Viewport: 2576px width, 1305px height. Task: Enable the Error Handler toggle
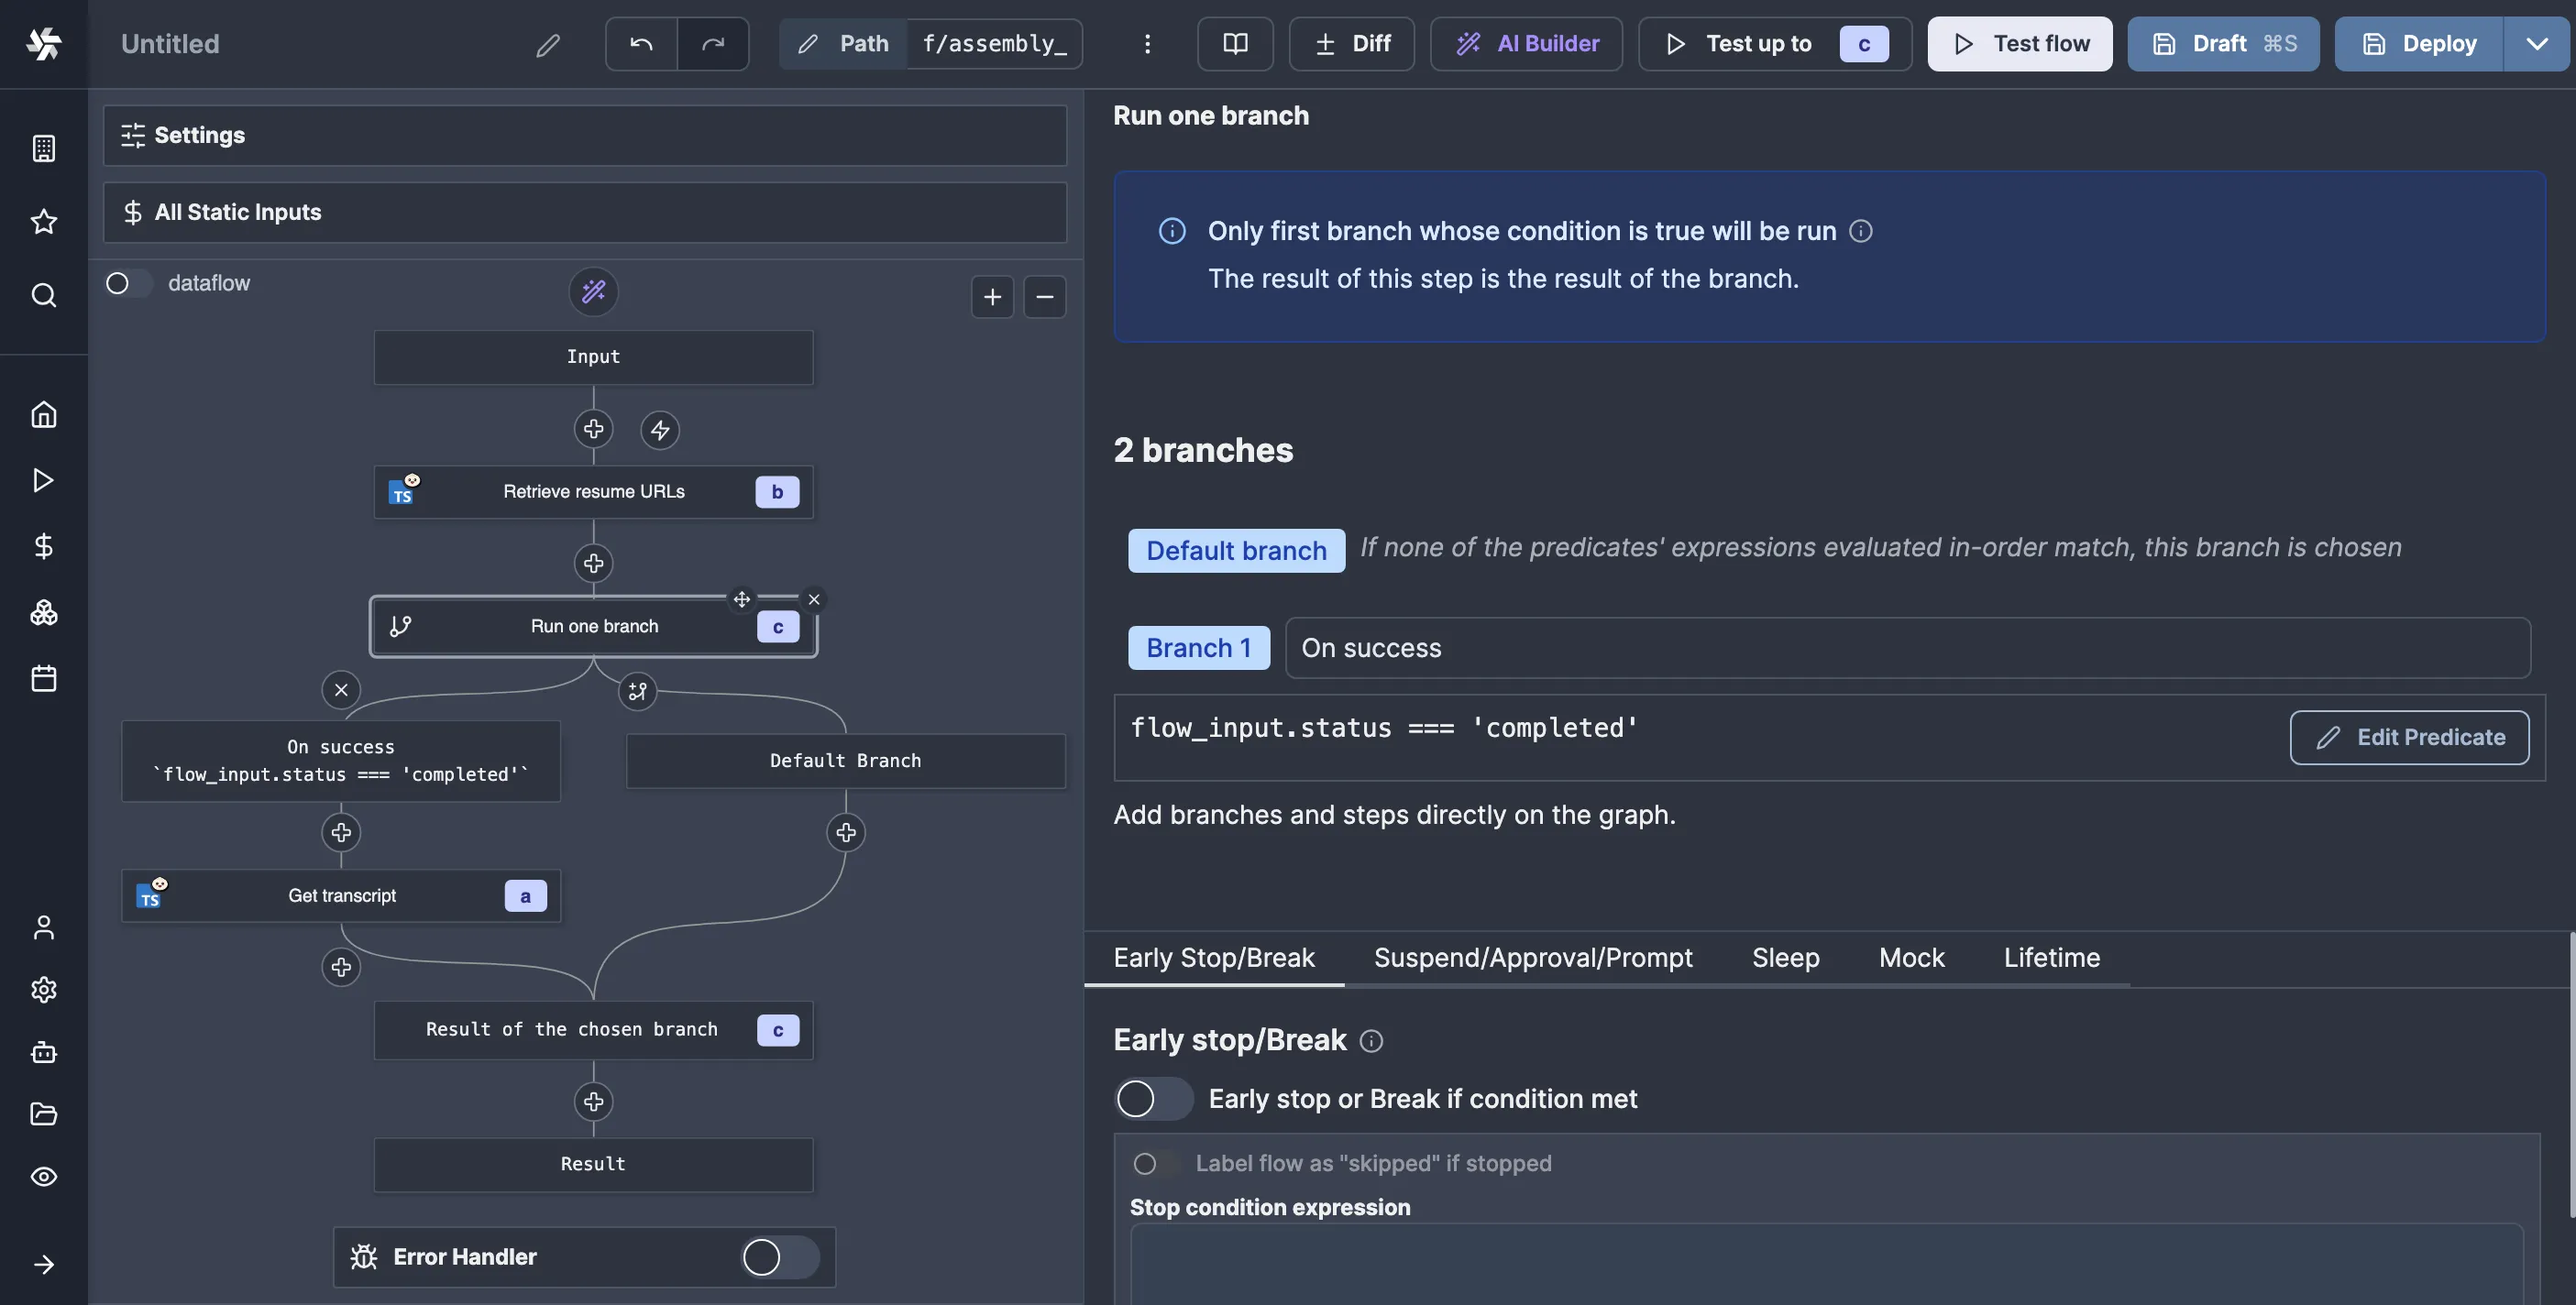tap(780, 1257)
